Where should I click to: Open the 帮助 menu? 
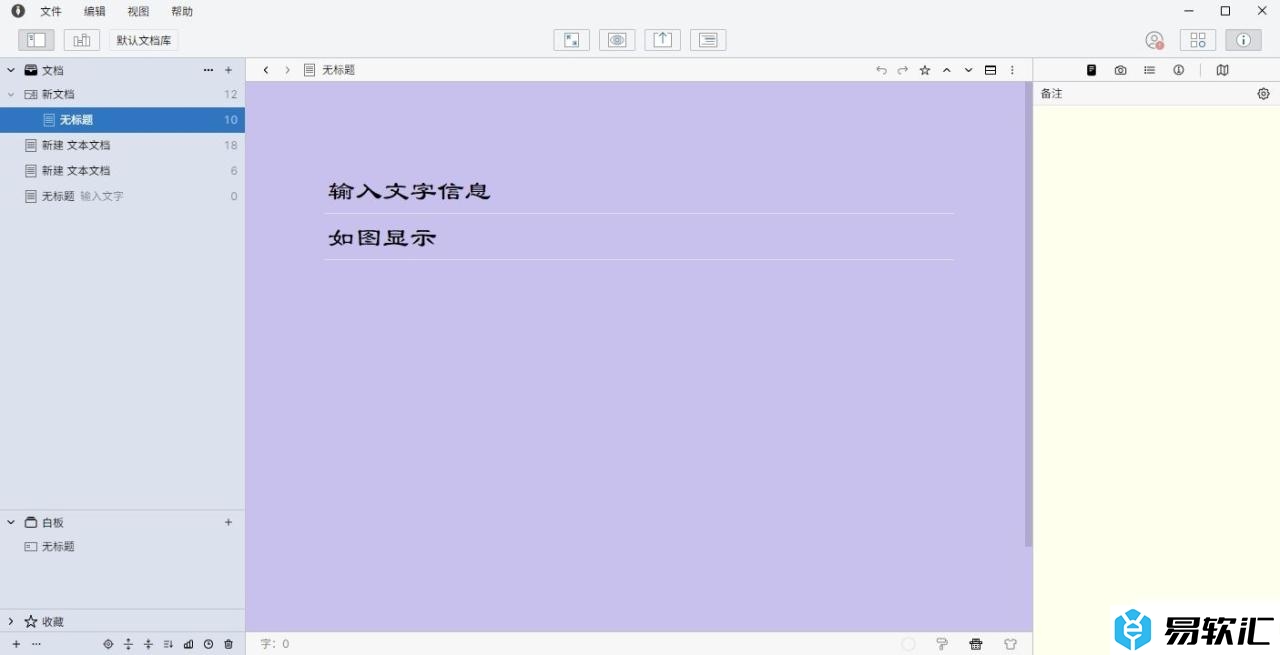coord(182,11)
